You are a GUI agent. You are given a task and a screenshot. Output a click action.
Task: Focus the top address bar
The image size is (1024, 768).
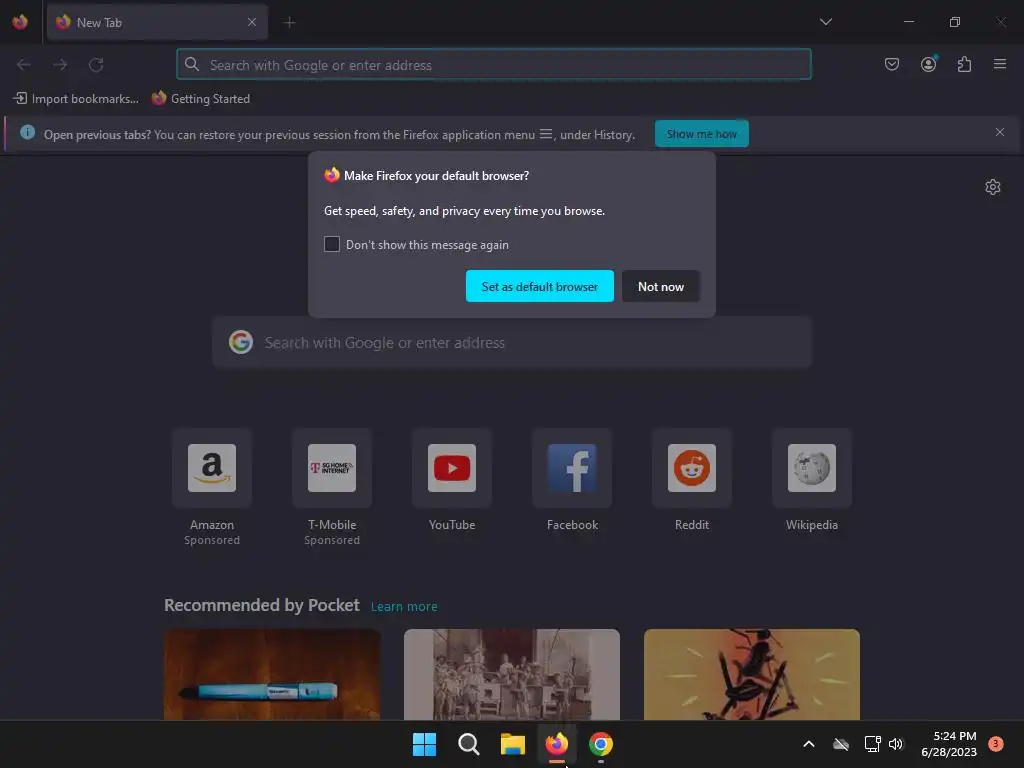tap(494, 65)
